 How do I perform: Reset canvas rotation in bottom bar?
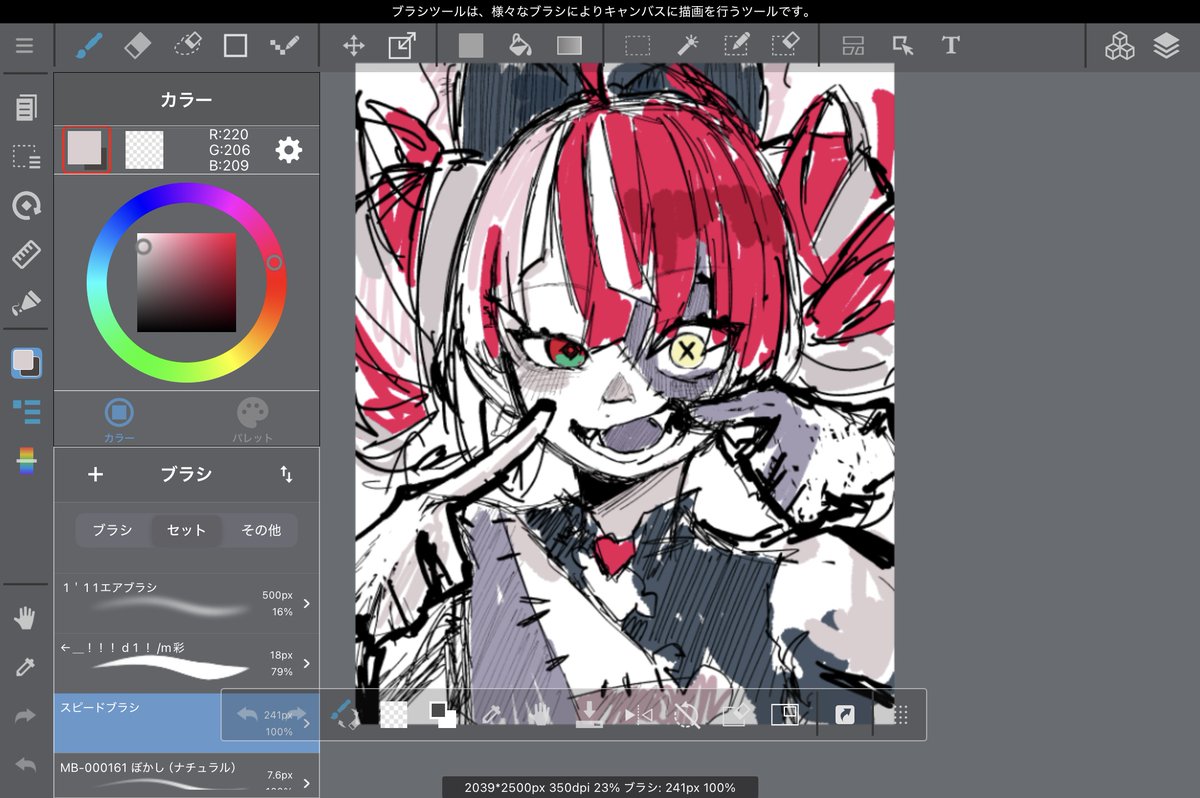click(x=687, y=714)
